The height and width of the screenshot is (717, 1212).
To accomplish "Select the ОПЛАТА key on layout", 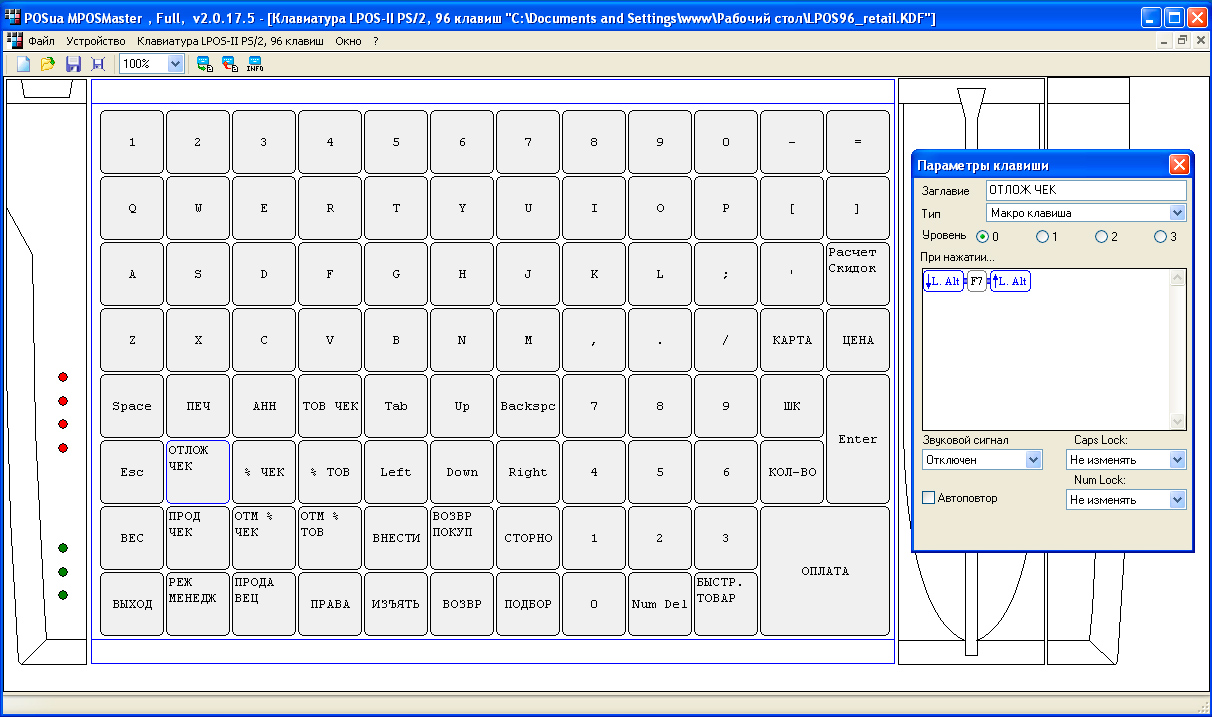I will 825,571.
